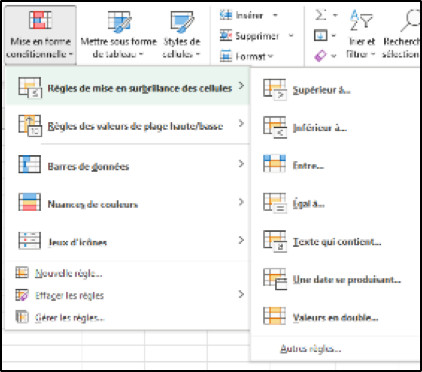The height and width of the screenshot is (372, 422).
Task: Click the Rechercher et sélectionner magnifier icon
Action: (x=411, y=20)
